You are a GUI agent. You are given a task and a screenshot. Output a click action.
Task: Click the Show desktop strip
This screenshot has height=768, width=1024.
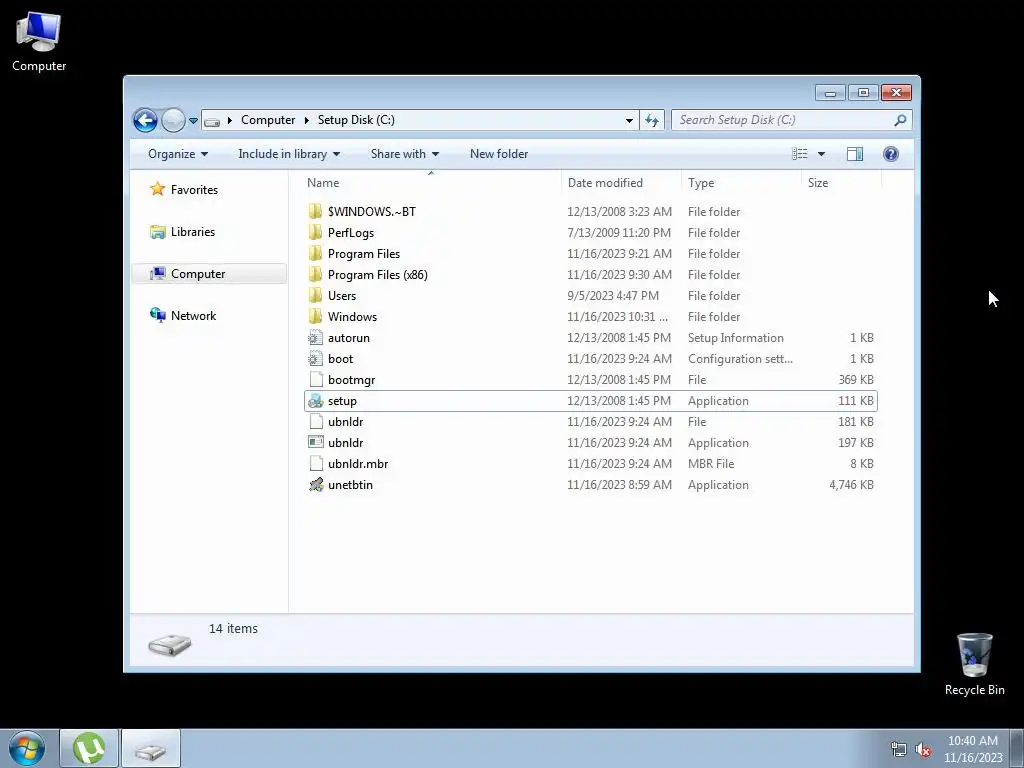tap(1017, 748)
